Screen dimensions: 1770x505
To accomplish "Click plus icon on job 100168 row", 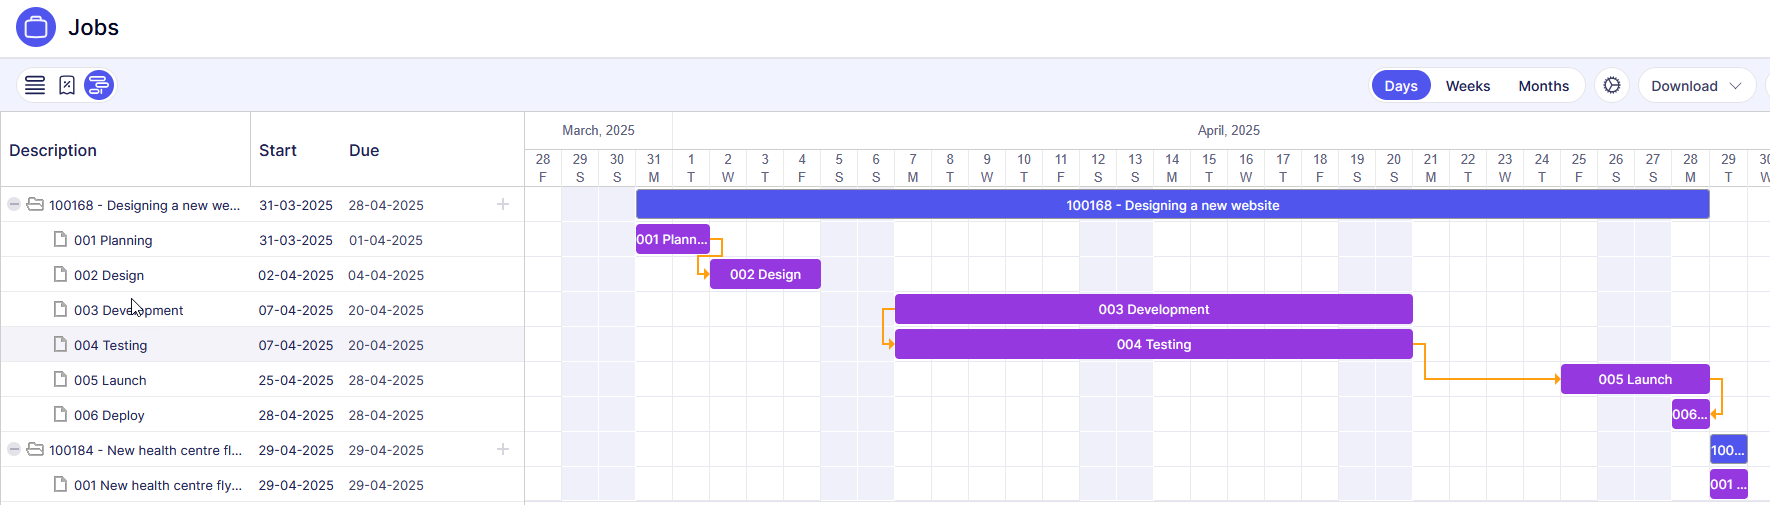I will 503,204.
